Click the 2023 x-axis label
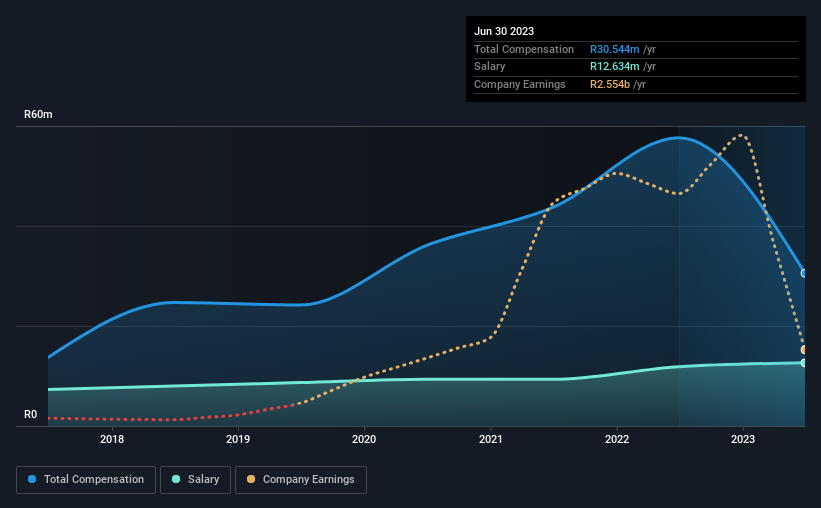 click(x=743, y=439)
